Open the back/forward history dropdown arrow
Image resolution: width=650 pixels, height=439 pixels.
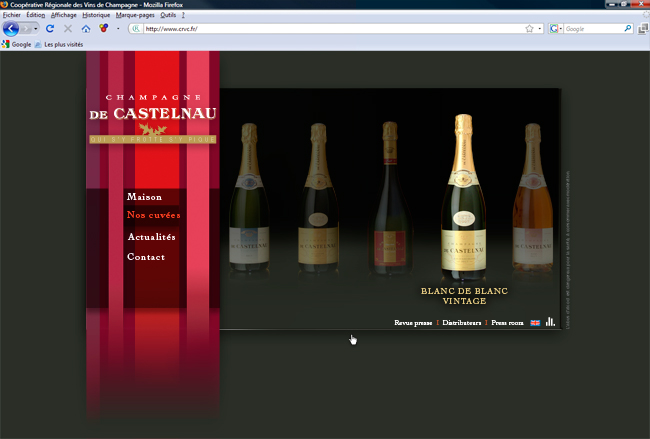pyautogui.click(x=36, y=29)
